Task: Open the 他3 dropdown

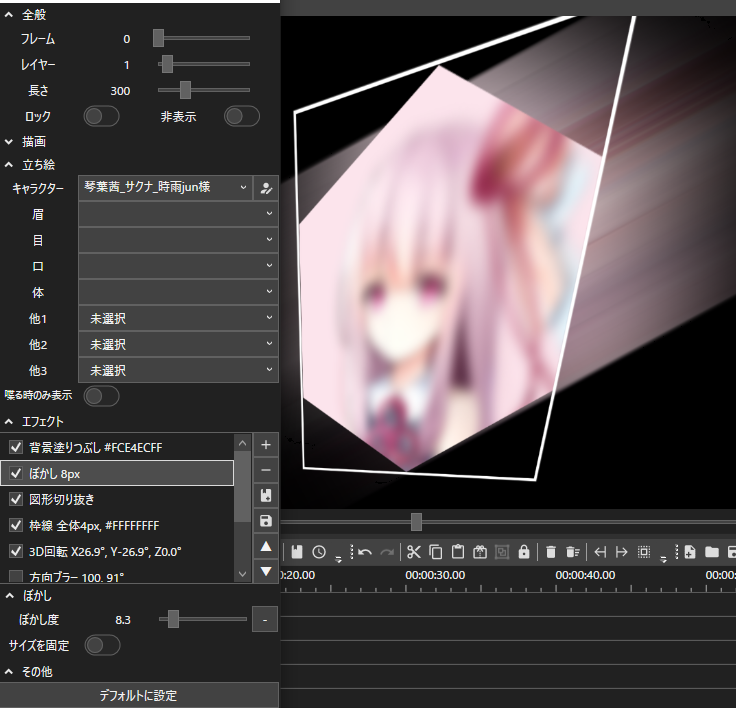Action: (178, 370)
